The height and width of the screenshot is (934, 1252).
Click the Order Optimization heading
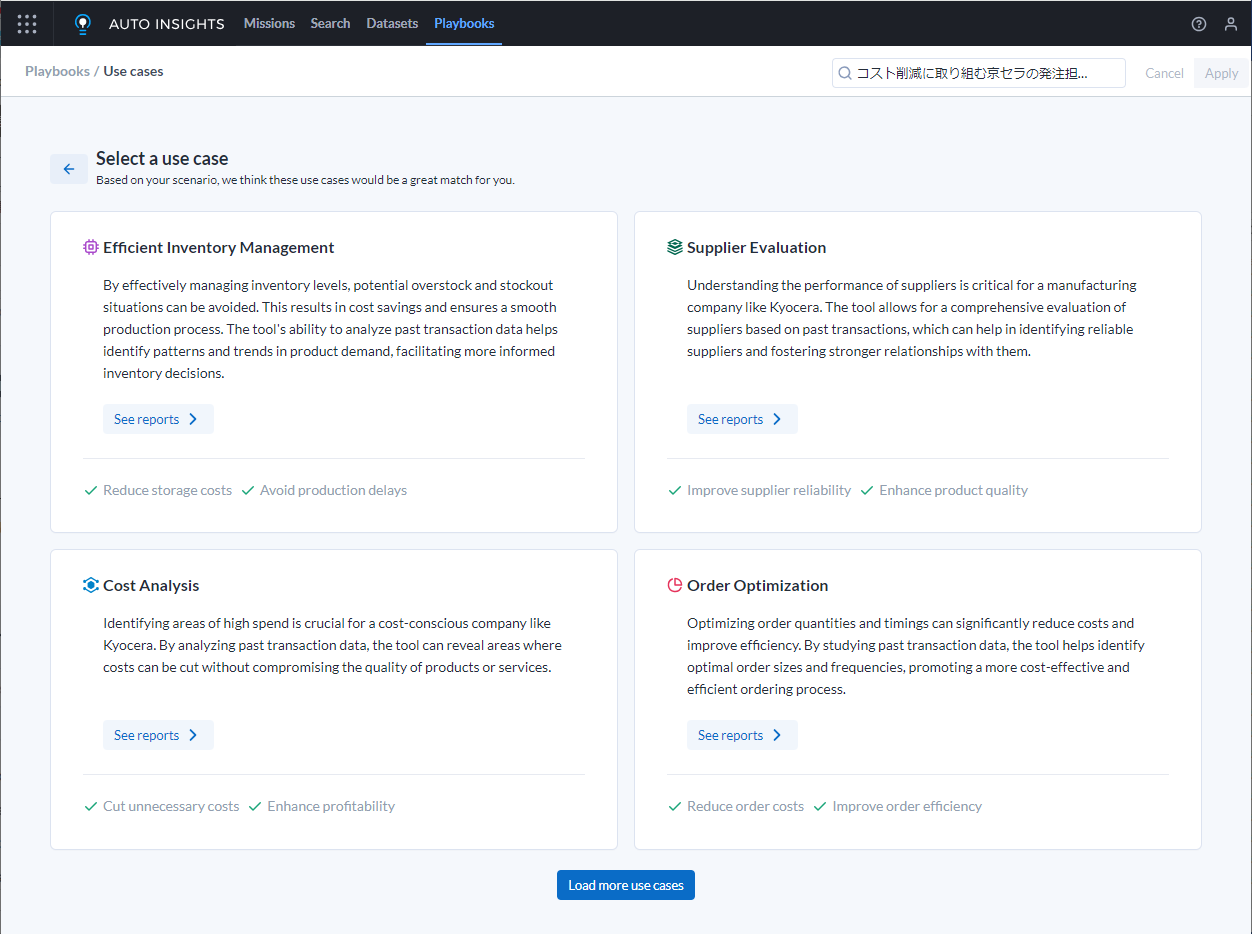(758, 585)
